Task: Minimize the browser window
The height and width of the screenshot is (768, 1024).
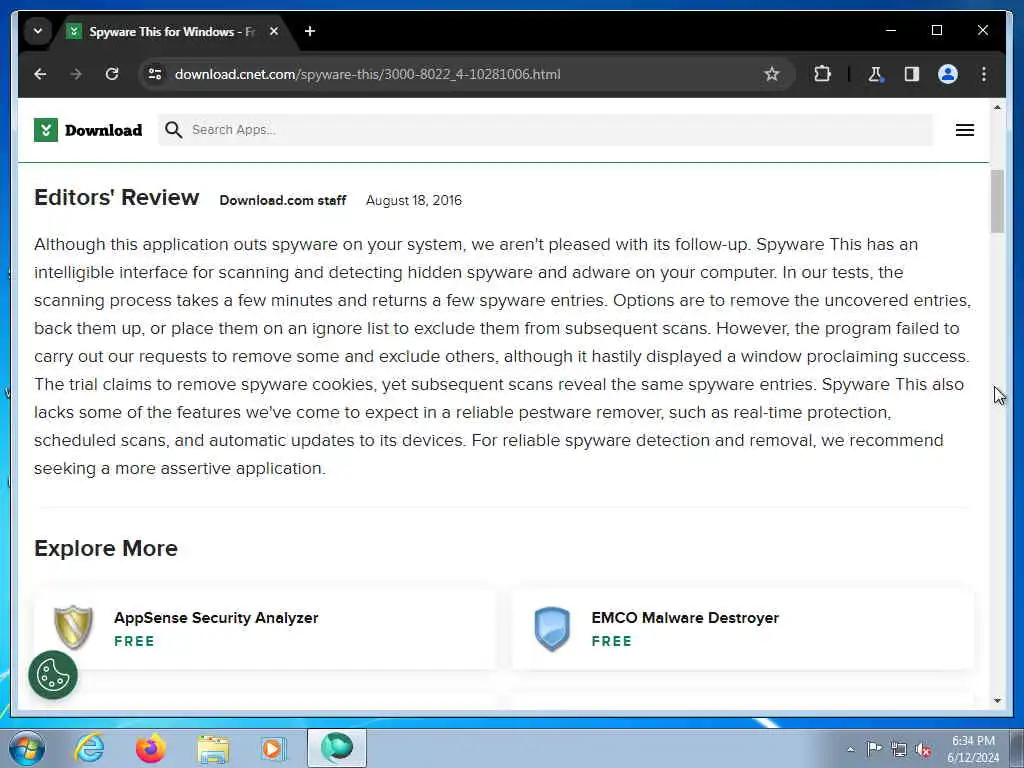Action: point(891,30)
